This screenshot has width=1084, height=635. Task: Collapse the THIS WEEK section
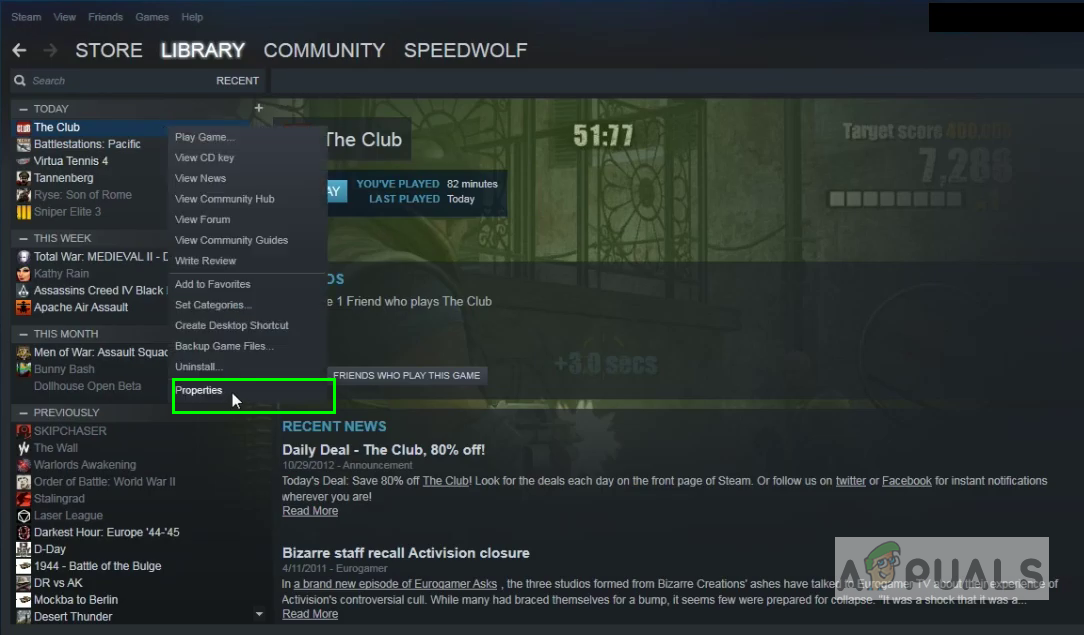24,238
